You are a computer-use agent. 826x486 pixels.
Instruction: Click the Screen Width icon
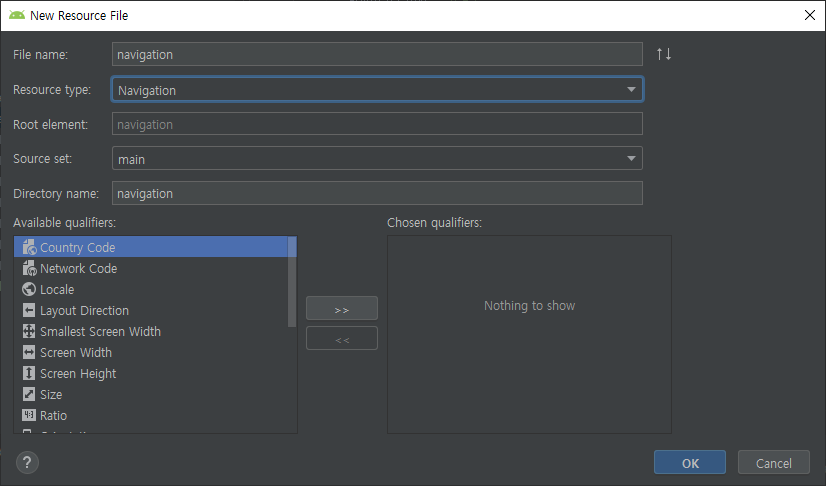29,352
